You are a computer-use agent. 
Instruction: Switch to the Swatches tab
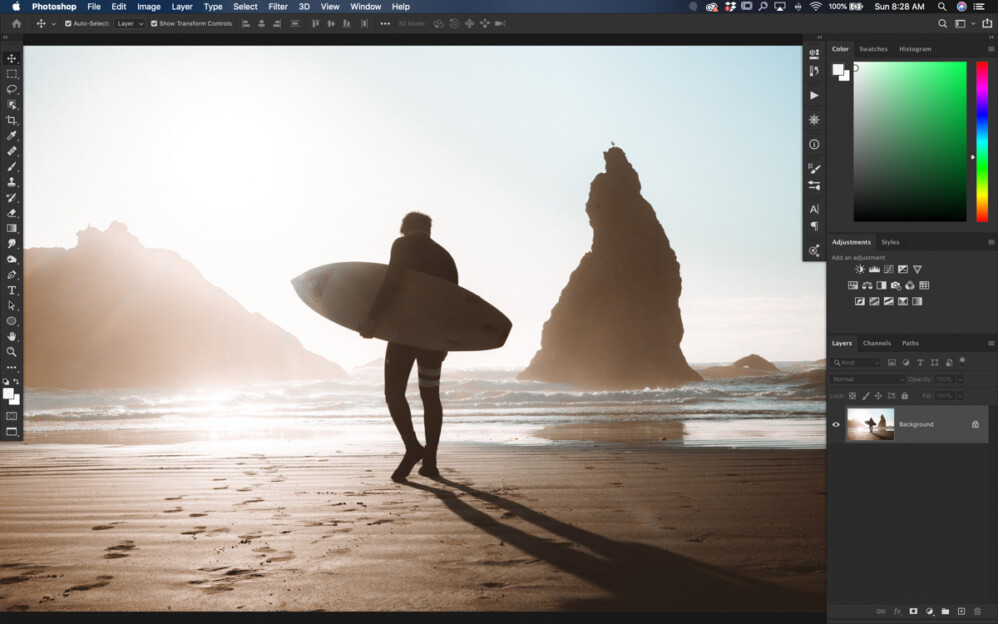coord(874,48)
